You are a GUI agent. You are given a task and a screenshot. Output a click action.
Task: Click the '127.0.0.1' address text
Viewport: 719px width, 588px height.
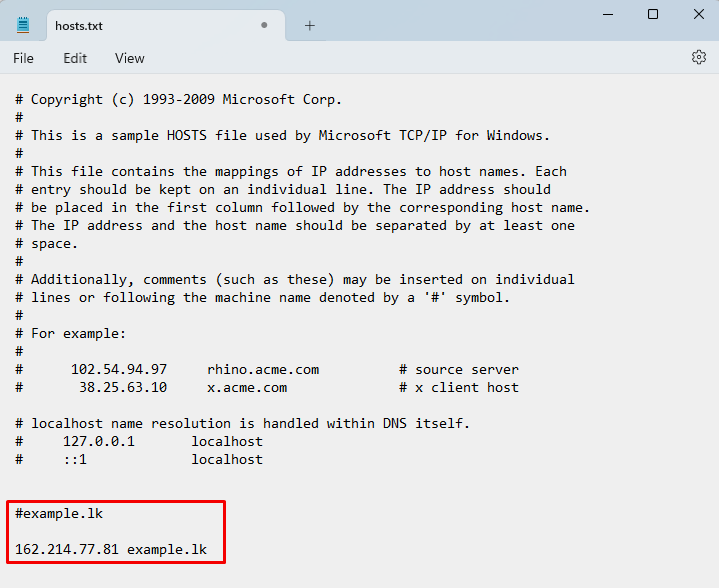99,441
